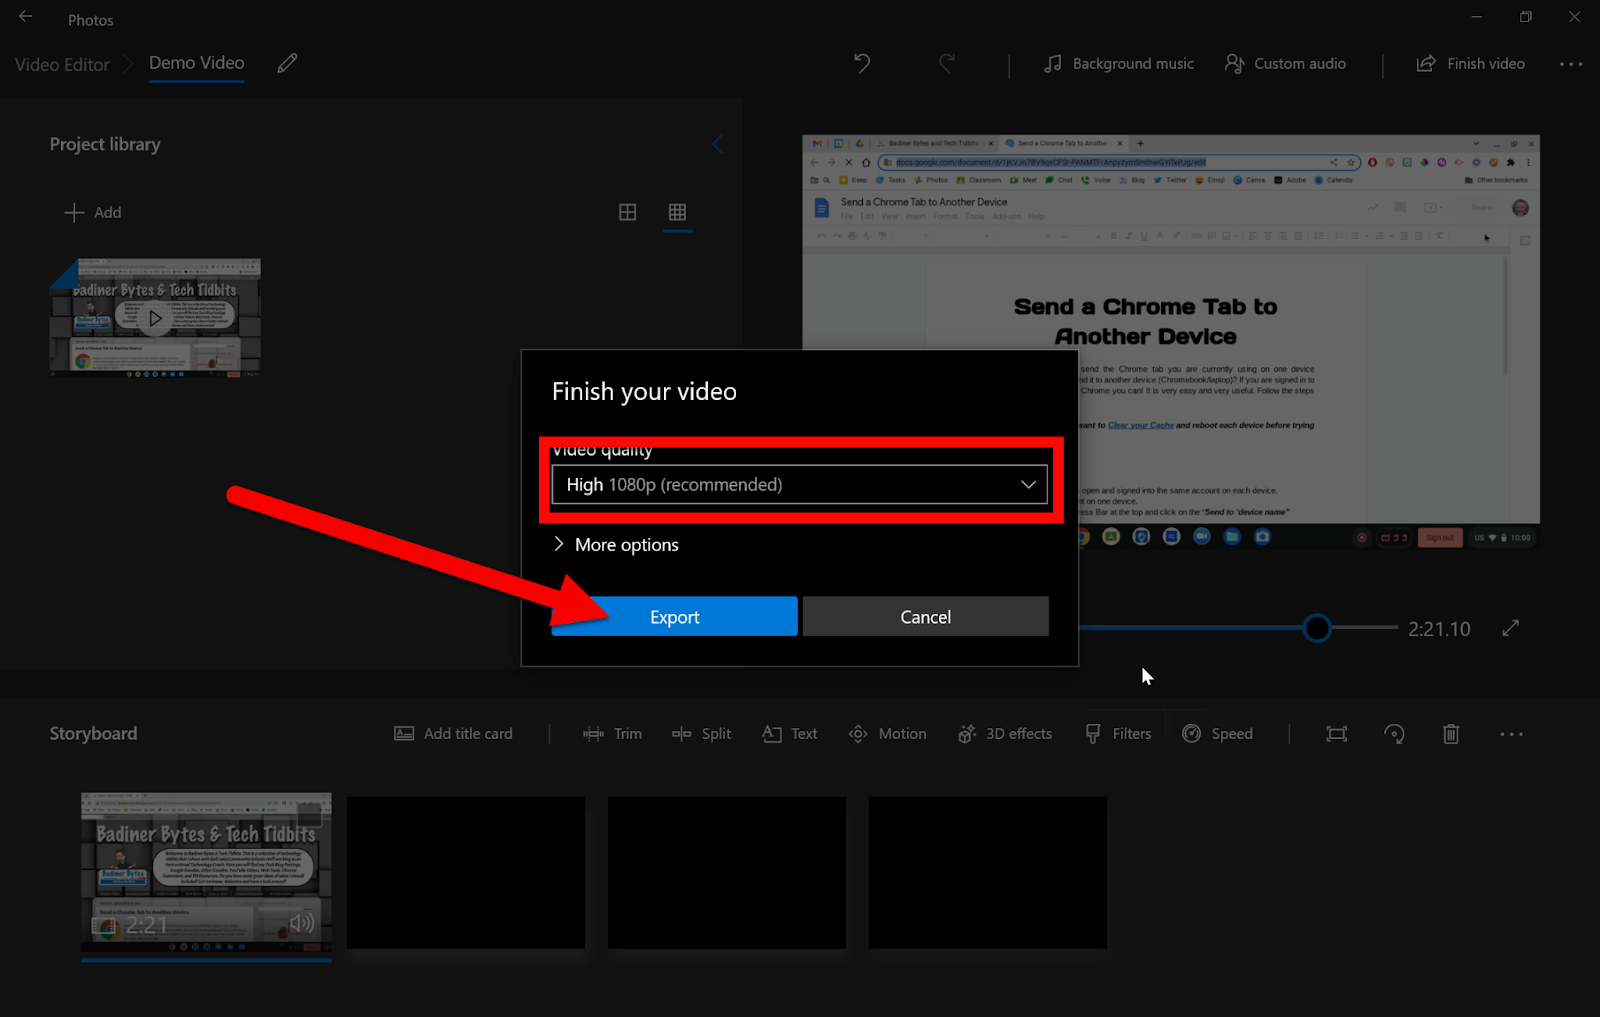1600x1017 pixels.
Task: Switch library to small grid view
Action: 677,212
